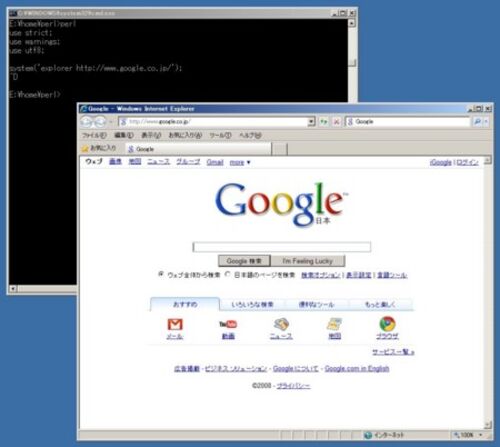The width and height of the screenshot is (500, 447).
Task: Select the various searches tab
Action: [x=252, y=304]
